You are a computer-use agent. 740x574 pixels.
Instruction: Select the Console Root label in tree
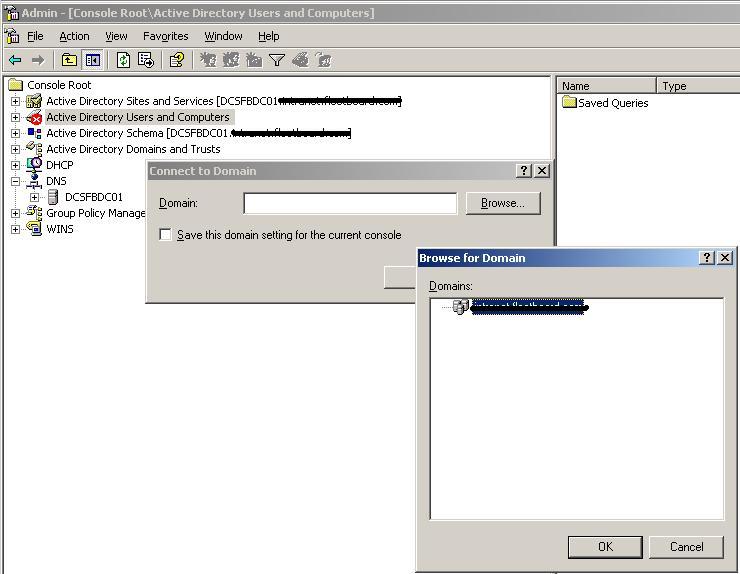(59, 85)
